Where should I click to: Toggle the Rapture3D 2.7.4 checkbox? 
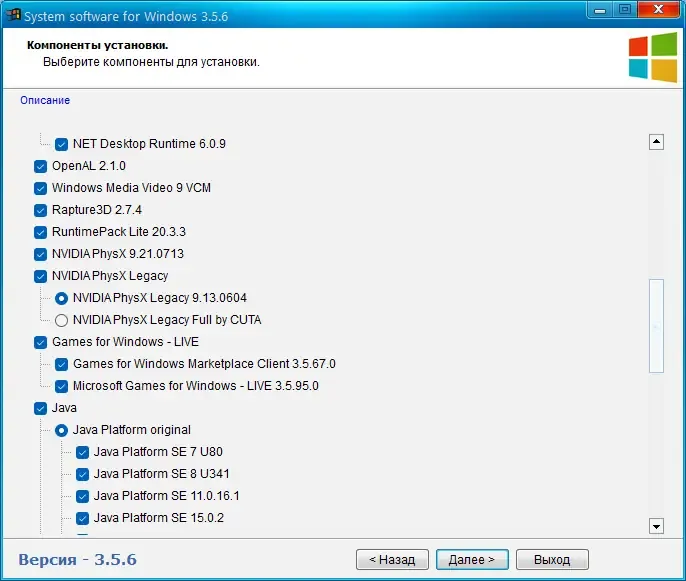click(x=40, y=210)
